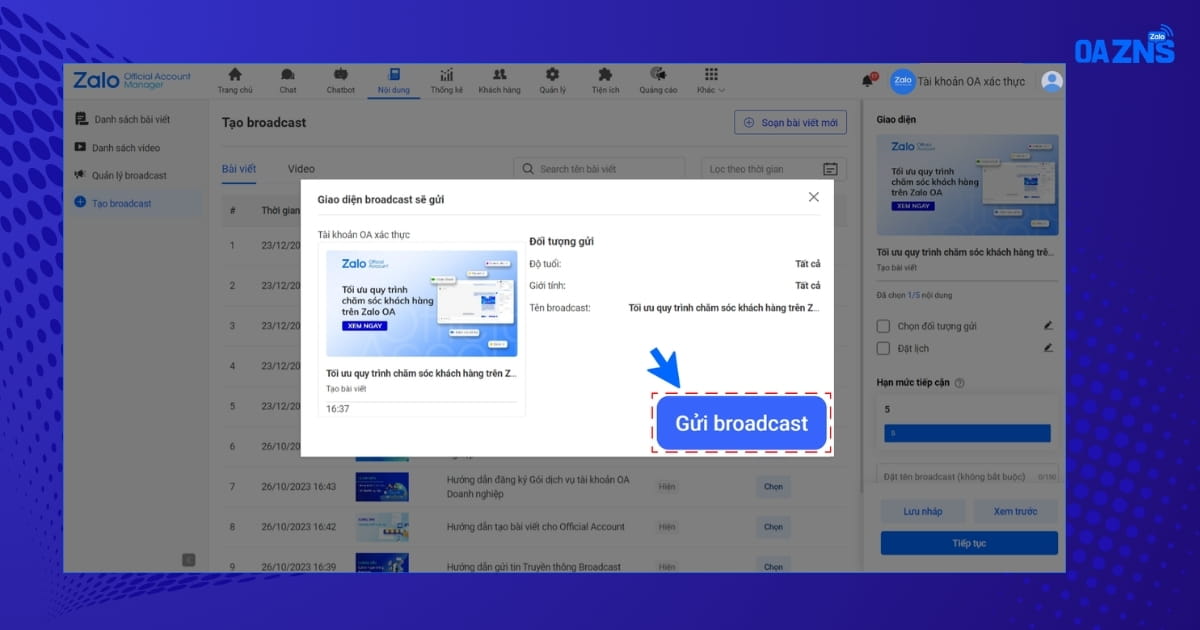Select the Nội dung navigation icon
The height and width of the screenshot is (630, 1200).
click(394, 80)
